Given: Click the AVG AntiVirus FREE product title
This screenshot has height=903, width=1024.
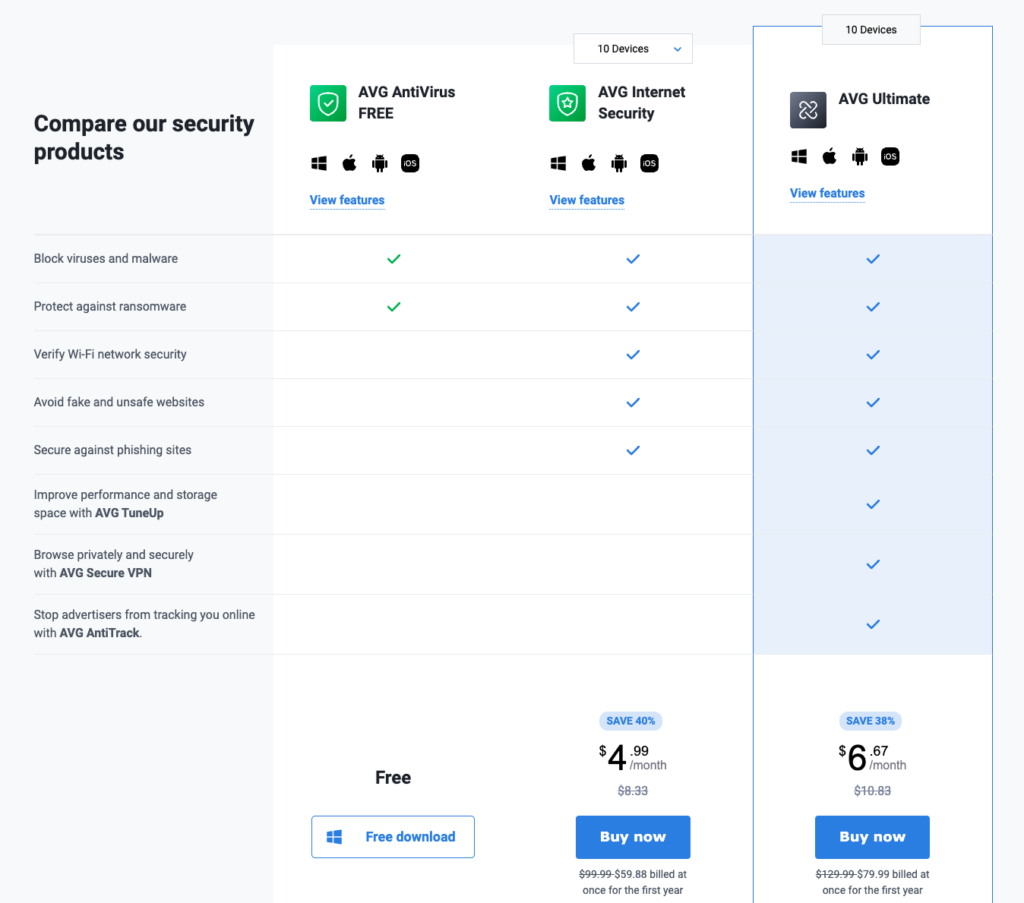Looking at the screenshot, I should 407,103.
